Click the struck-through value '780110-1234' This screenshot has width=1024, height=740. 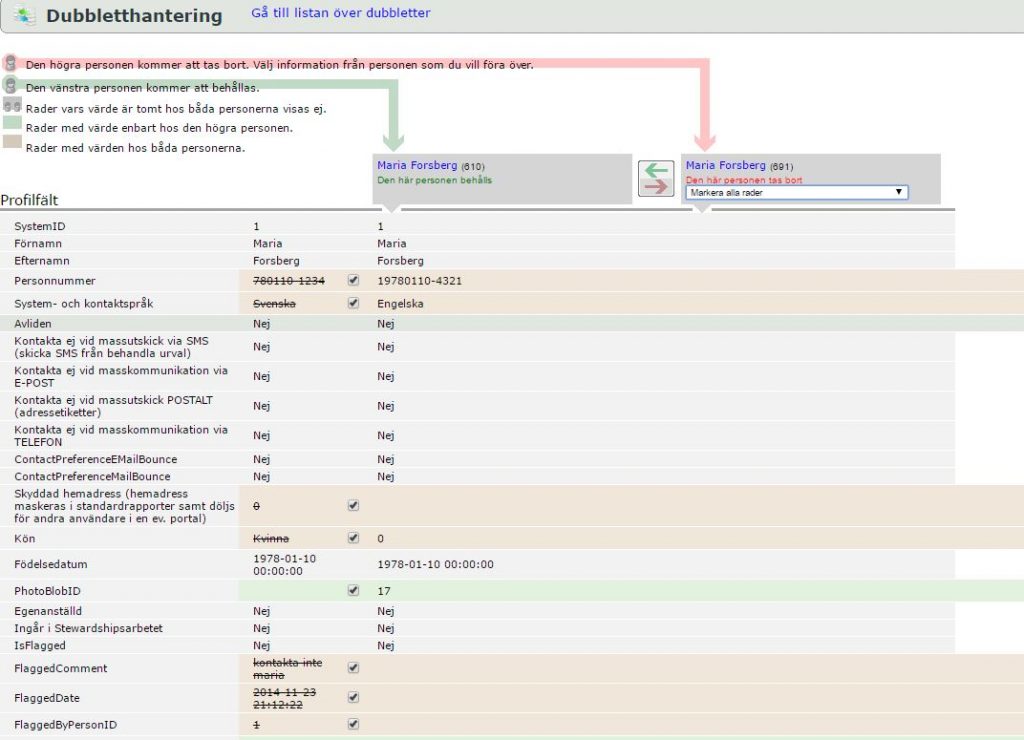point(289,281)
